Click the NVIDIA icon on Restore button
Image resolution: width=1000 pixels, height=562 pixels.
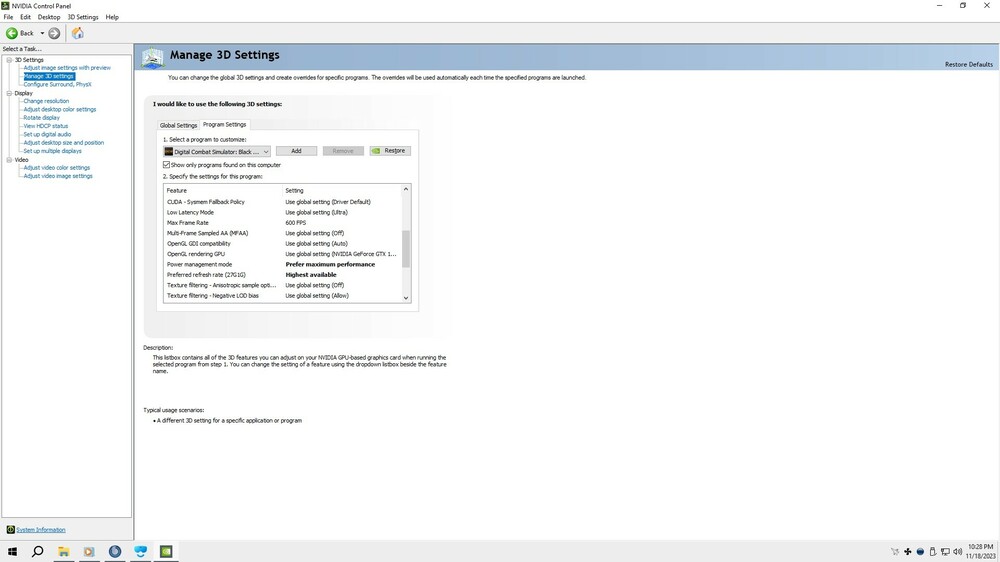pos(376,151)
